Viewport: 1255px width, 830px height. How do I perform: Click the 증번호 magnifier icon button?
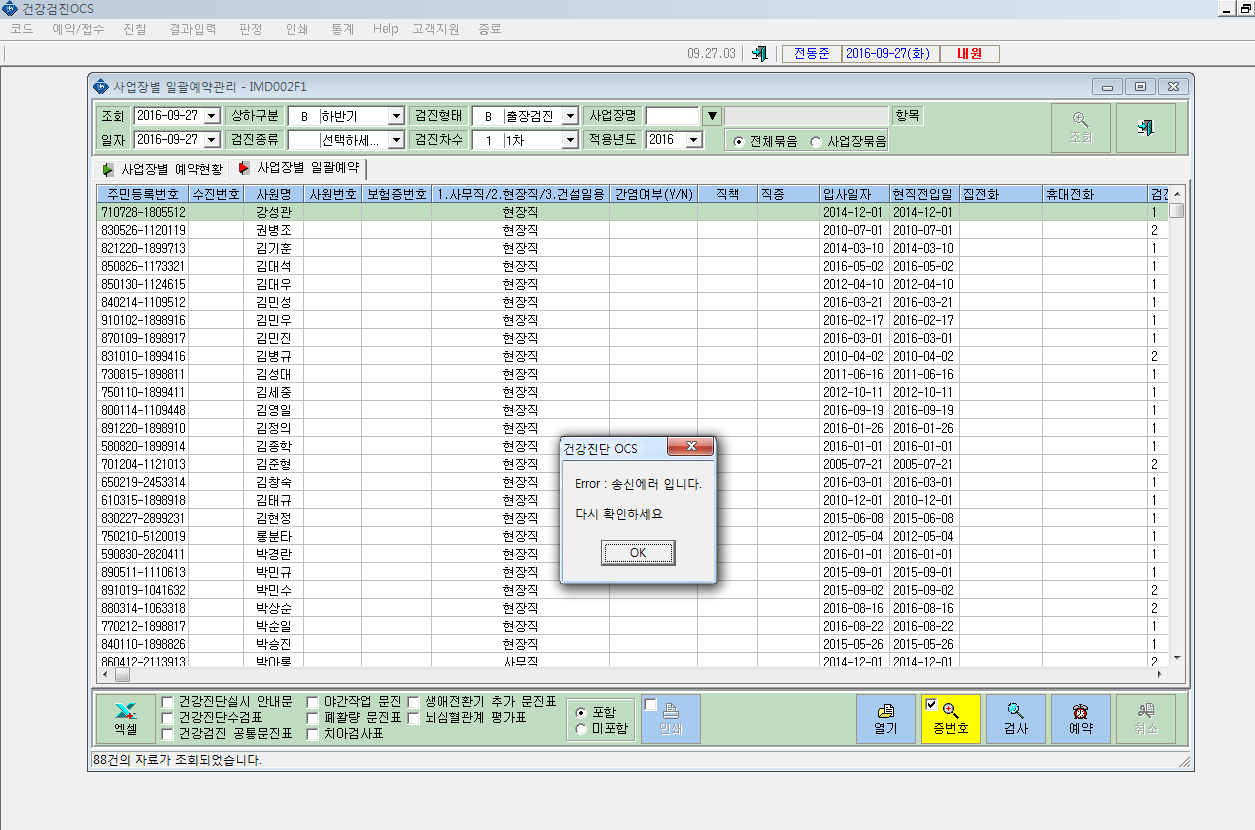point(951,718)
